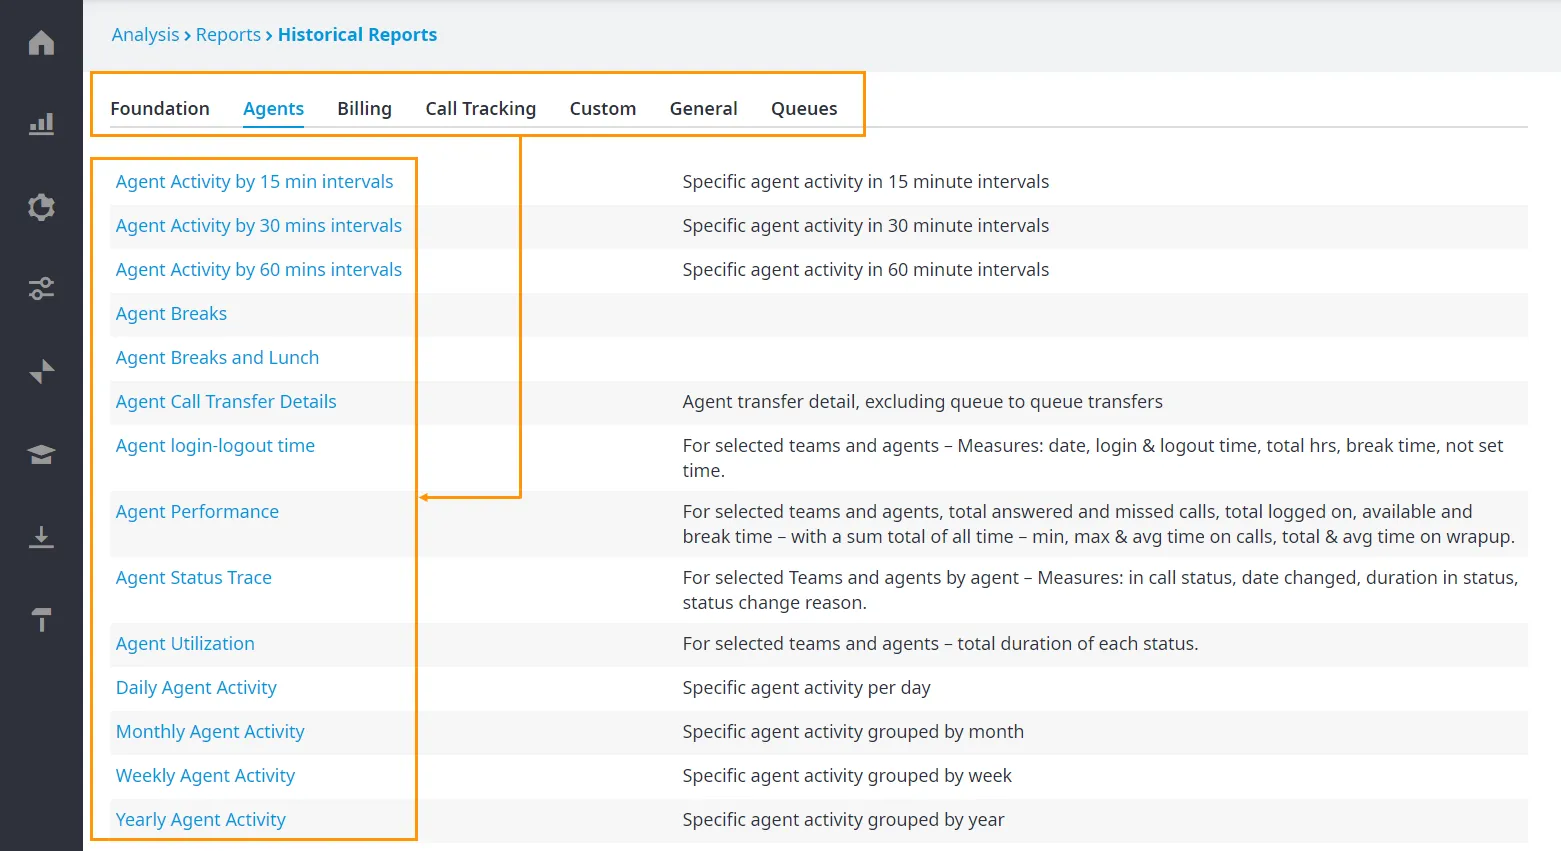
Task: Click the download icon in the sidebar
Action: pyautogui.click(x=41, y=538)
